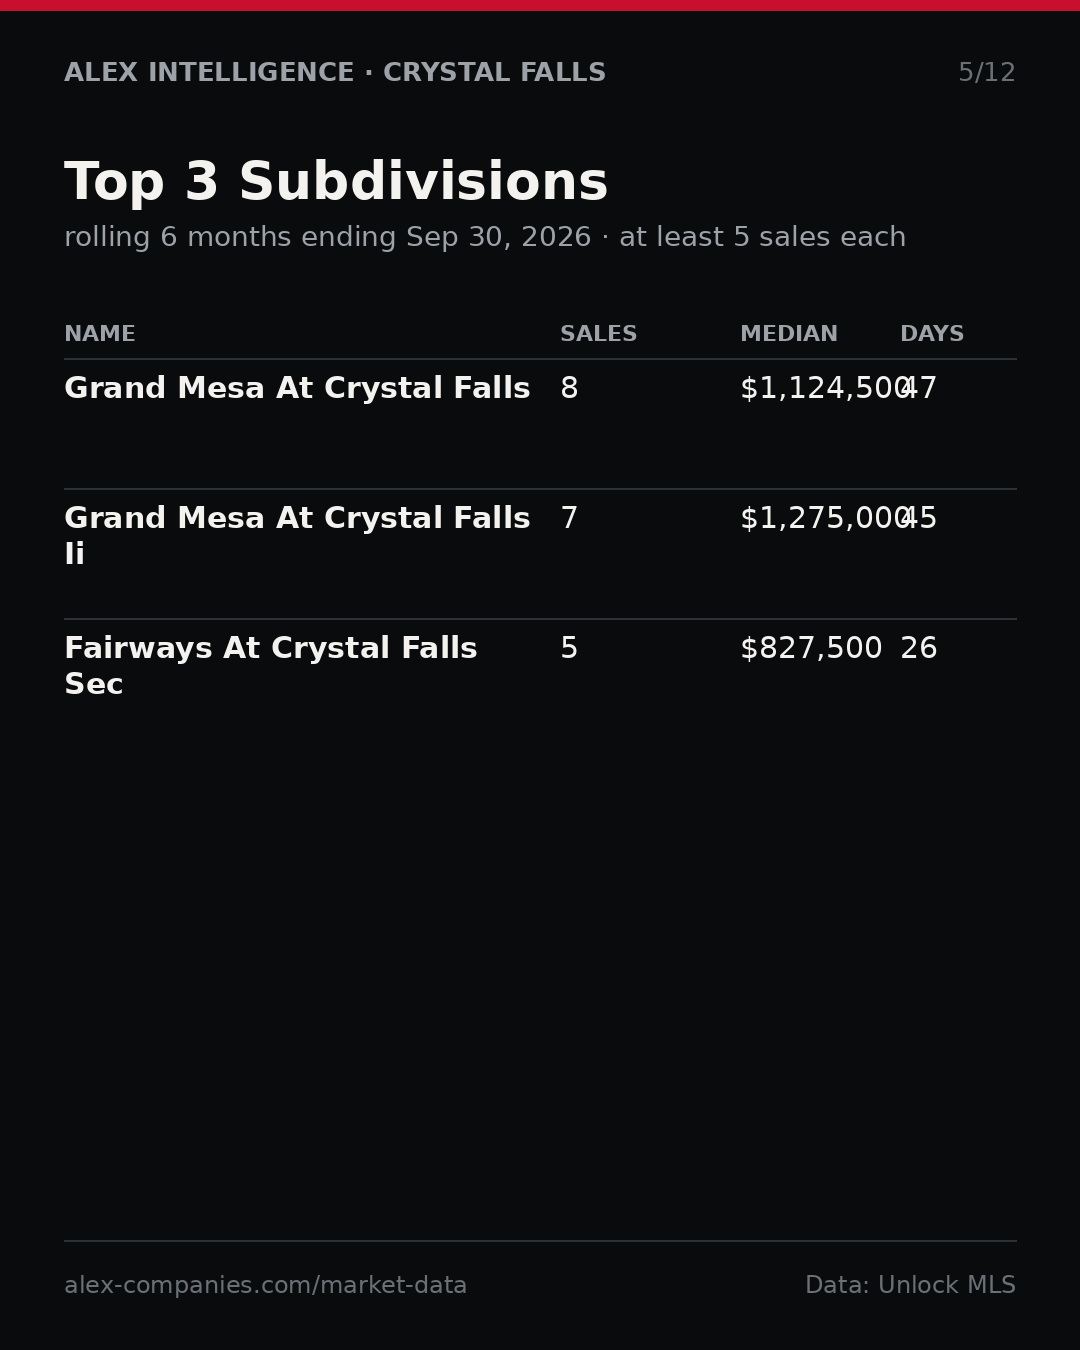Click the 5/12 page indicator
Viewport: 1080px width, 1350px height.
click(987, 73)
